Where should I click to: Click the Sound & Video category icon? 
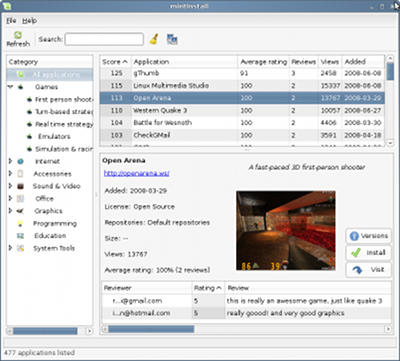[21, 186]
